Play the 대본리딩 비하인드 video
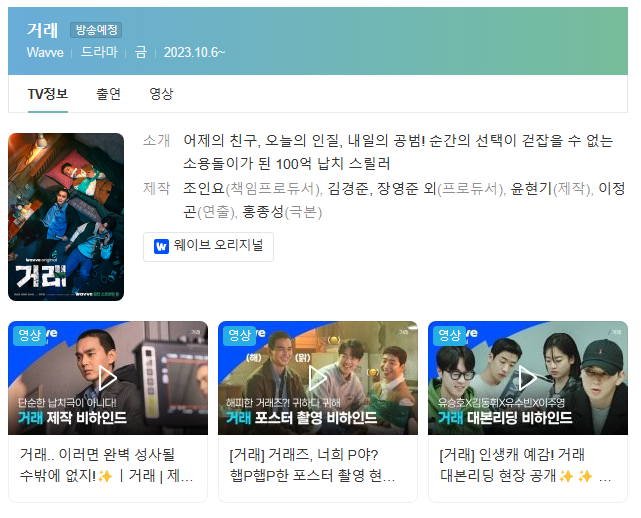Image resolution: width=641 pixels, height=518 pixels. click(528, 378)
